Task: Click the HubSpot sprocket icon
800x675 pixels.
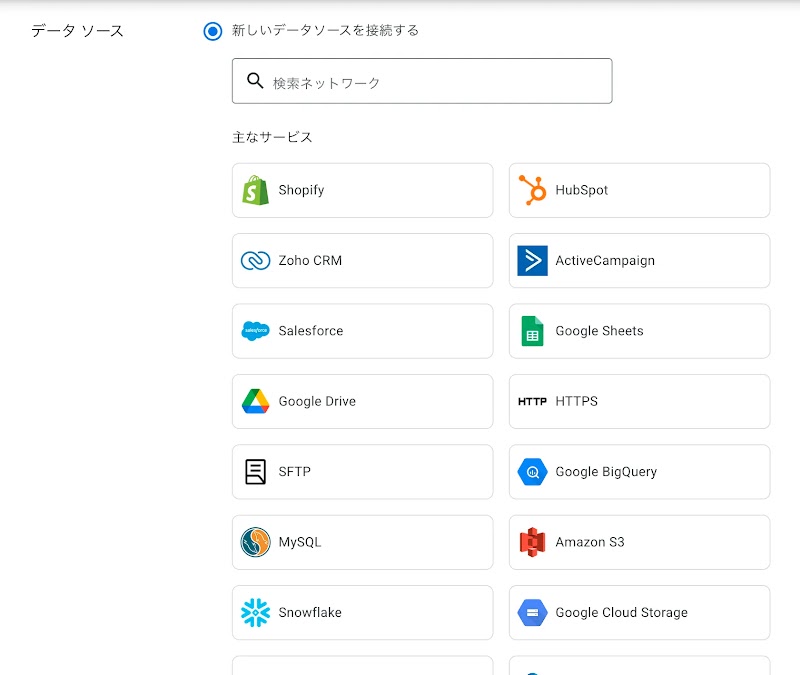Action: [x=532, y=190]
